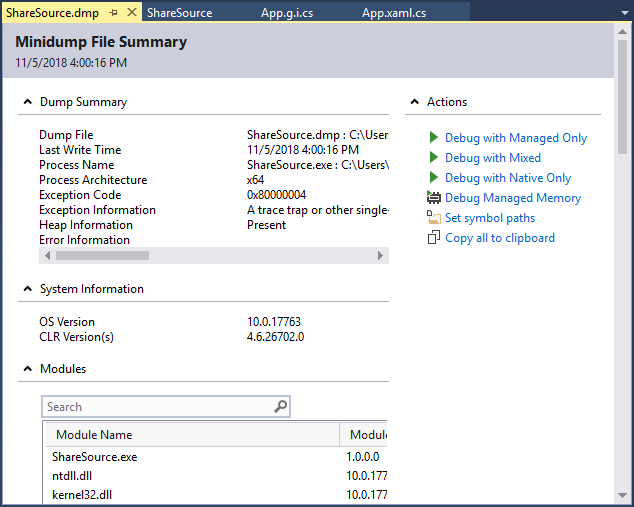
Task: Click the green play icon beside Debug with Managed Only
Action: [433, 138]
